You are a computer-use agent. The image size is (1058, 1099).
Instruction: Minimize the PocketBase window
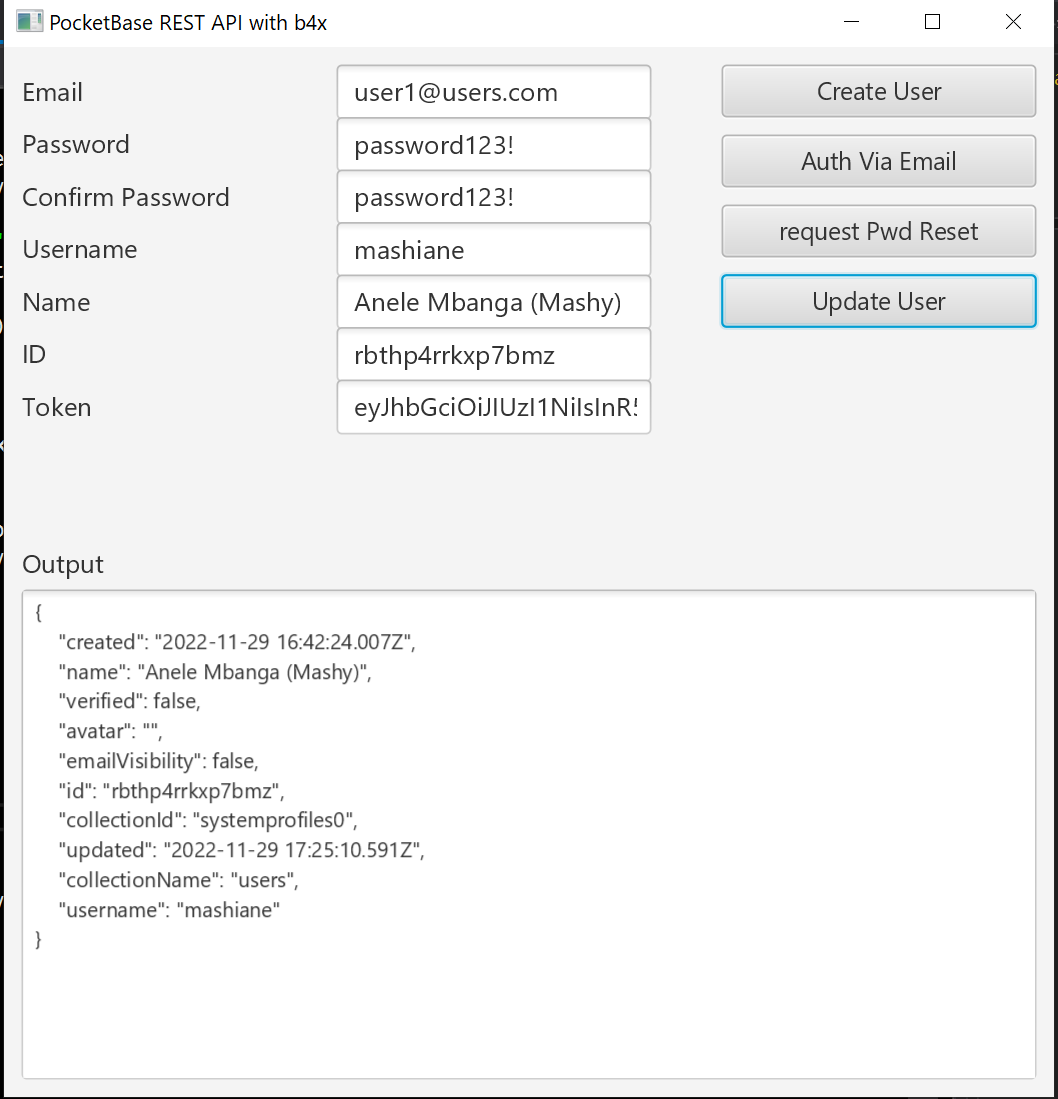click(x=852, y=21)
